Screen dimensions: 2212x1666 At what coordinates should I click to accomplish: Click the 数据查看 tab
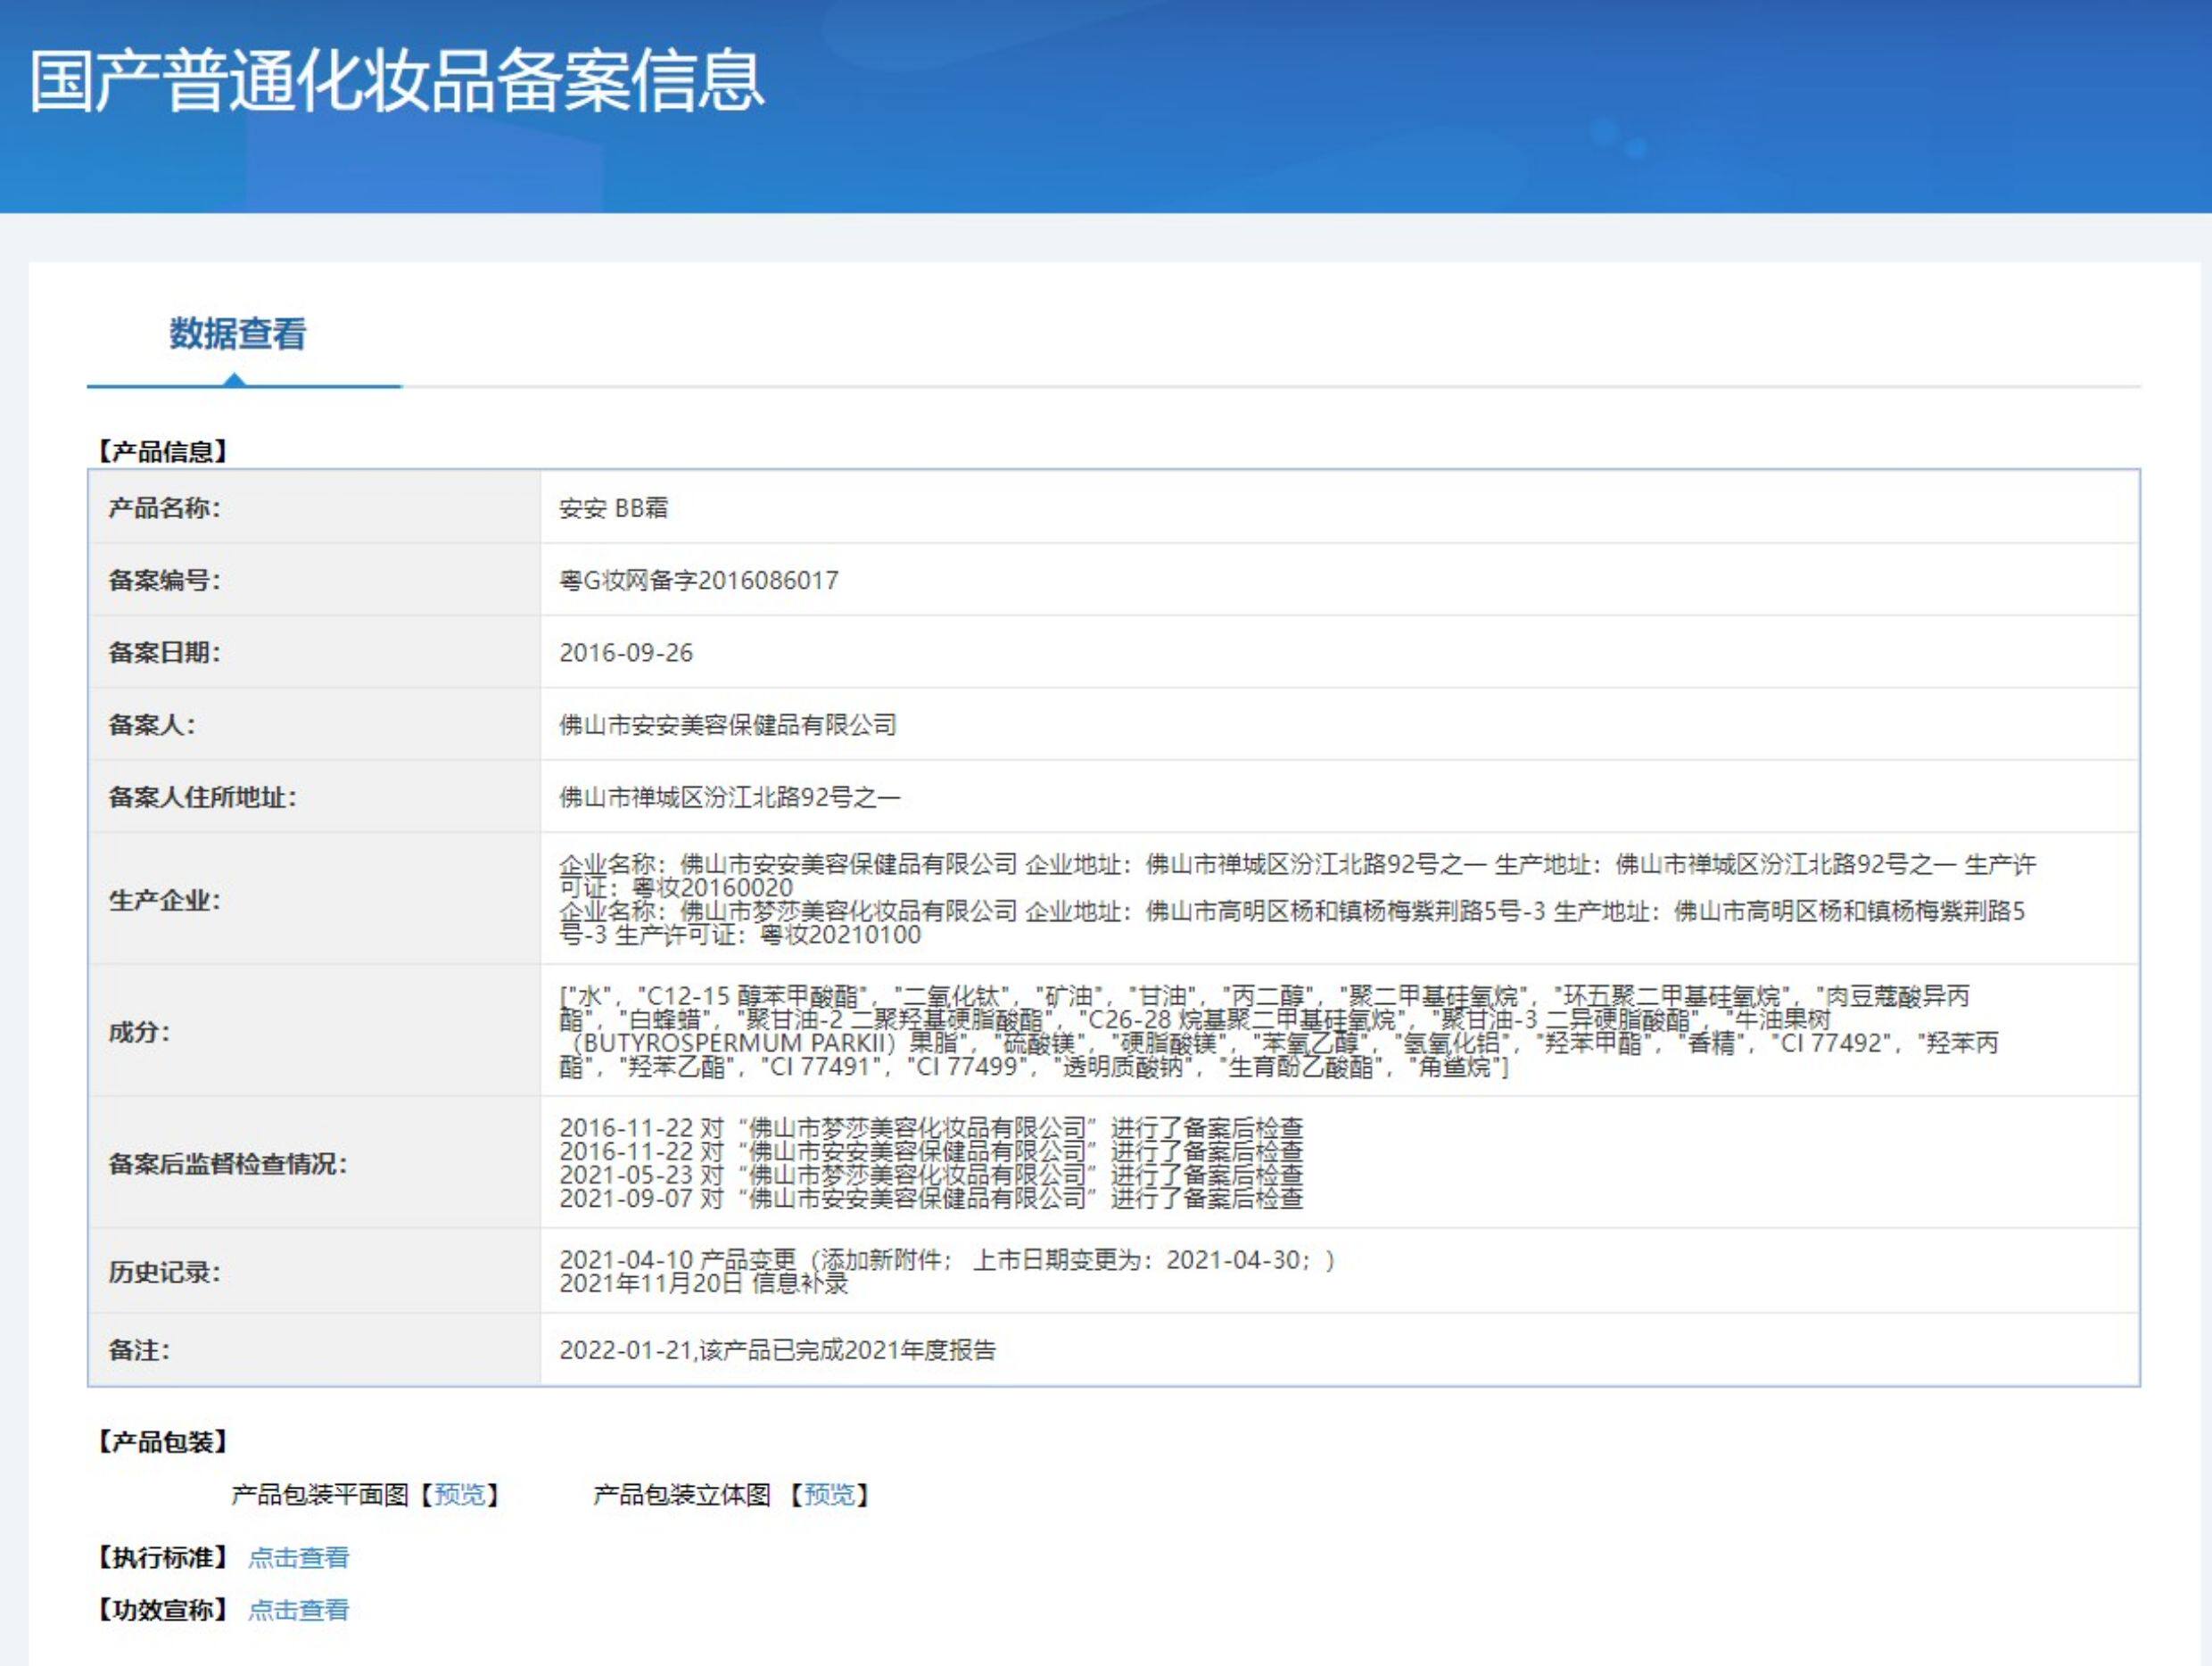[x=237, y=334]
